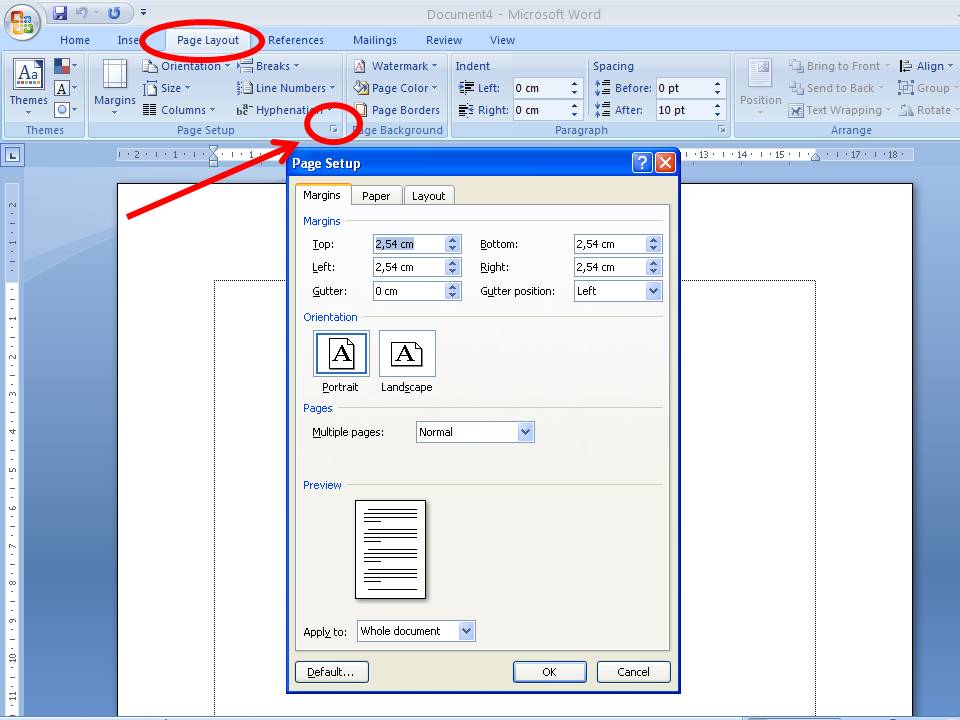Decrease Spacing After value
The image size is (960, 720).
click(717, 114)
